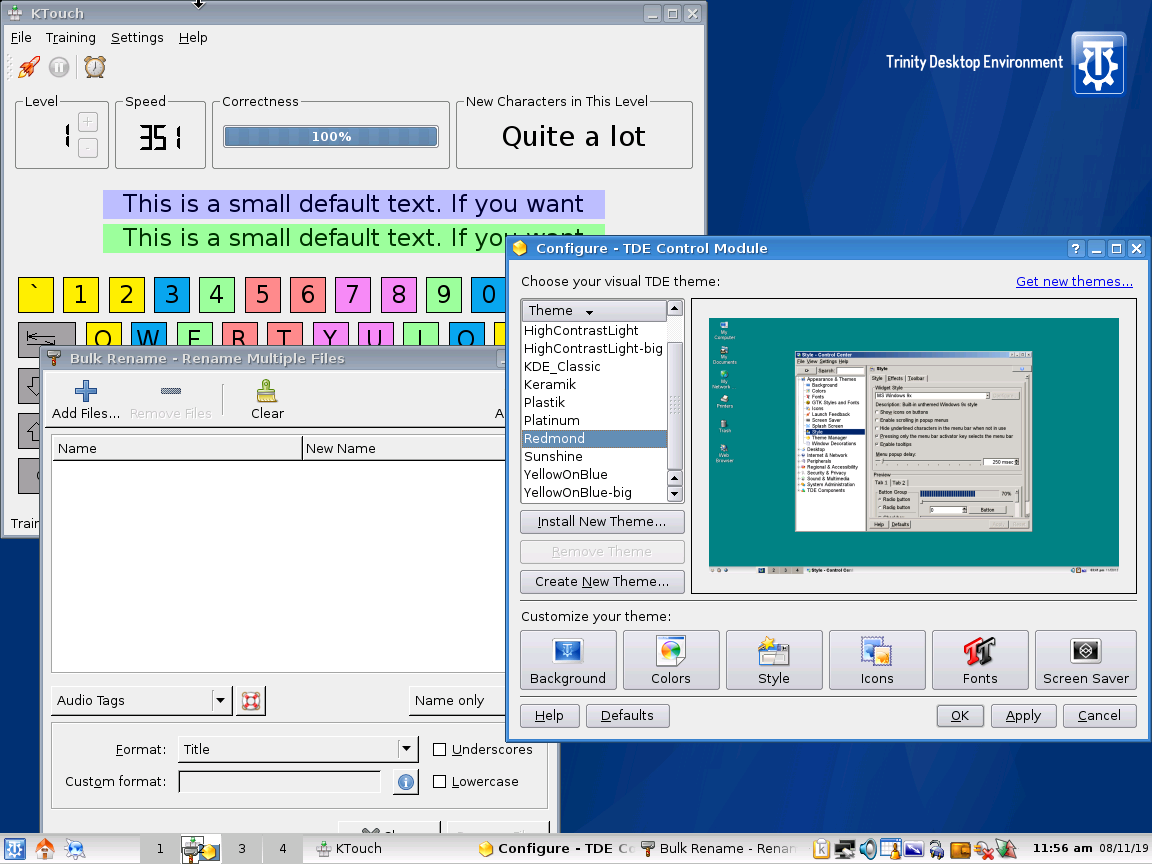1152x864 pixels.
Task: Click Install New Theme button
Action: [602, 522]
